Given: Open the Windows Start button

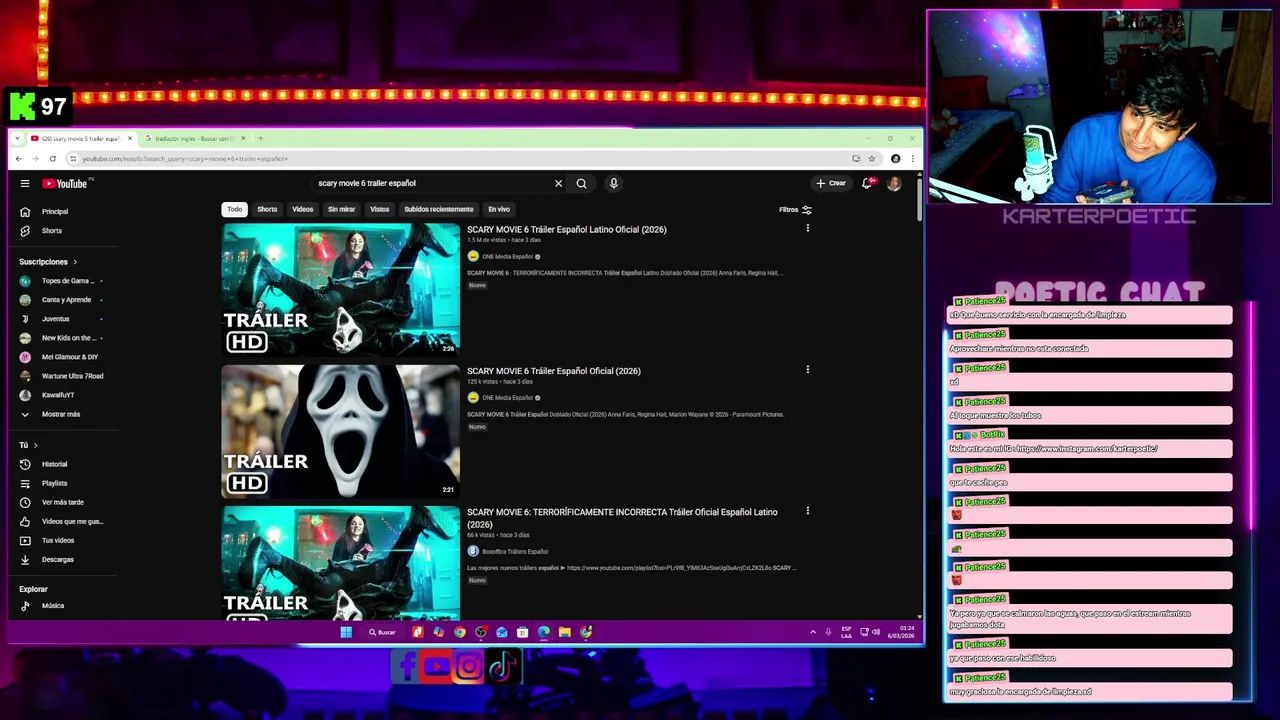Looking at the screenshot, I should point(346,632).
